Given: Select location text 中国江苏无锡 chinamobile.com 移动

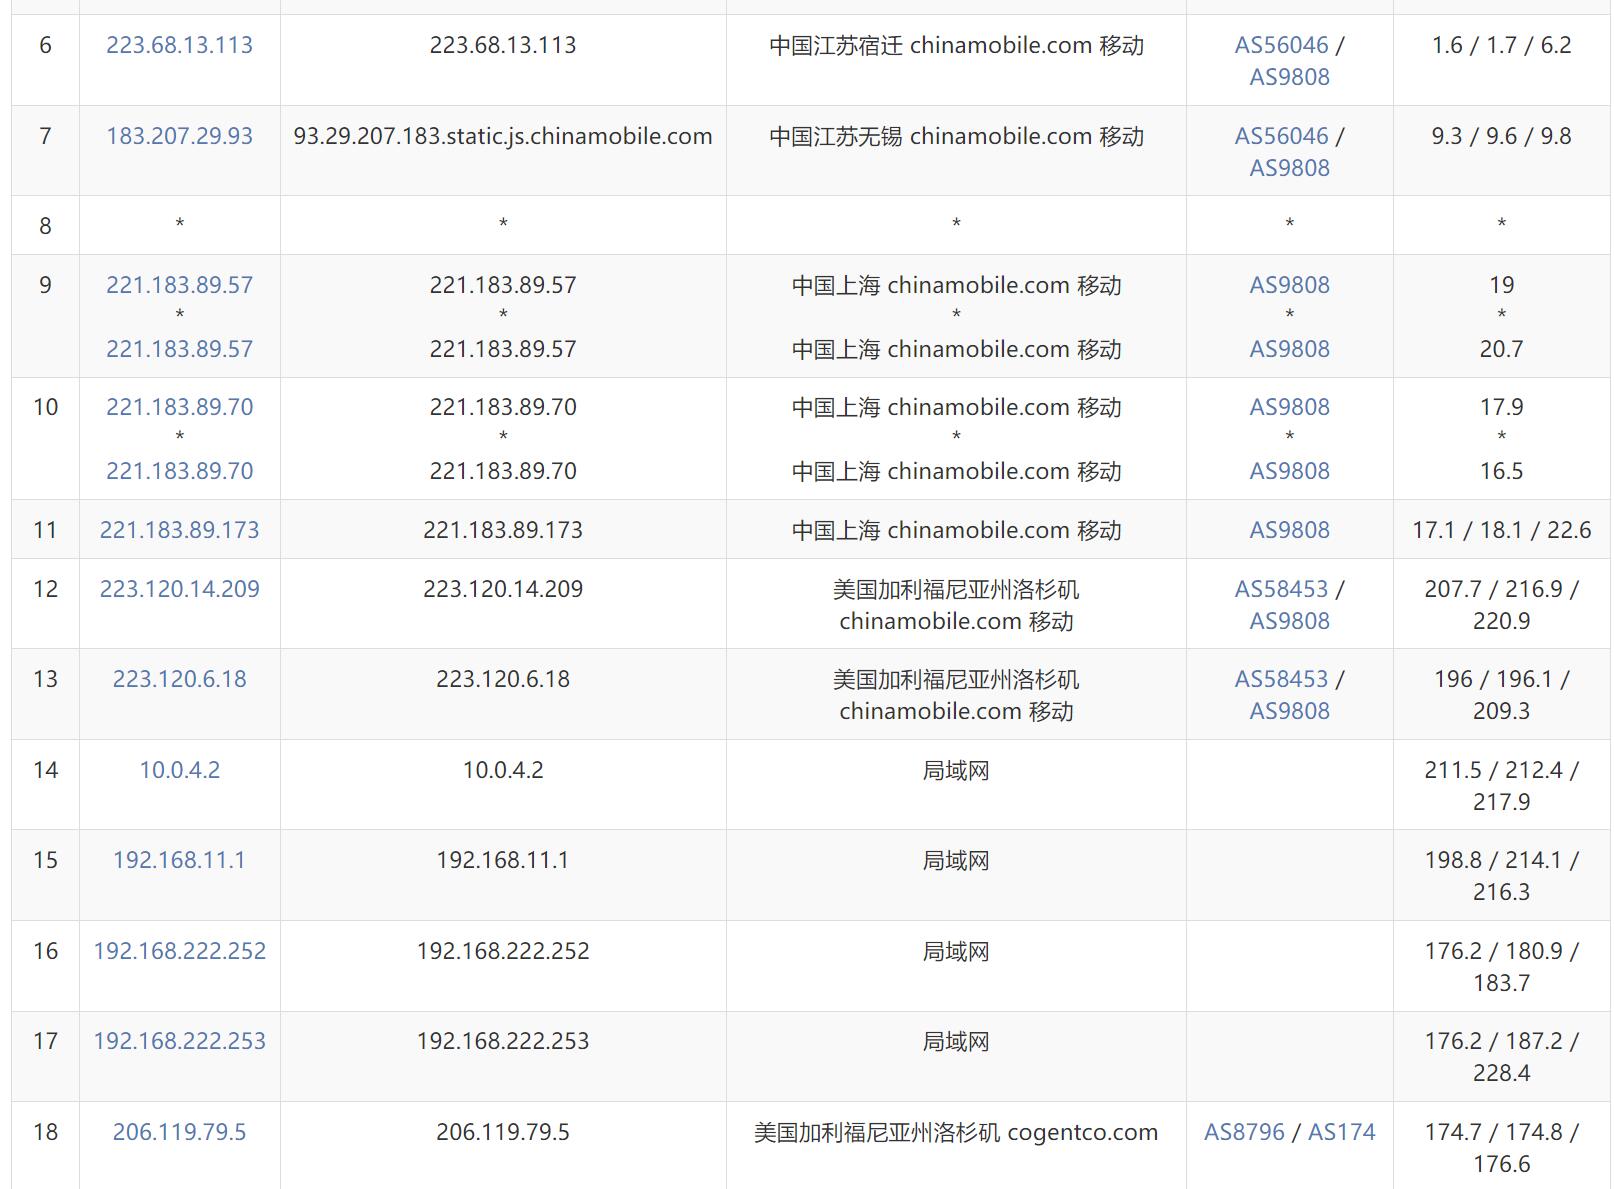Looking at the screenshot, I should tap(956, 136).
